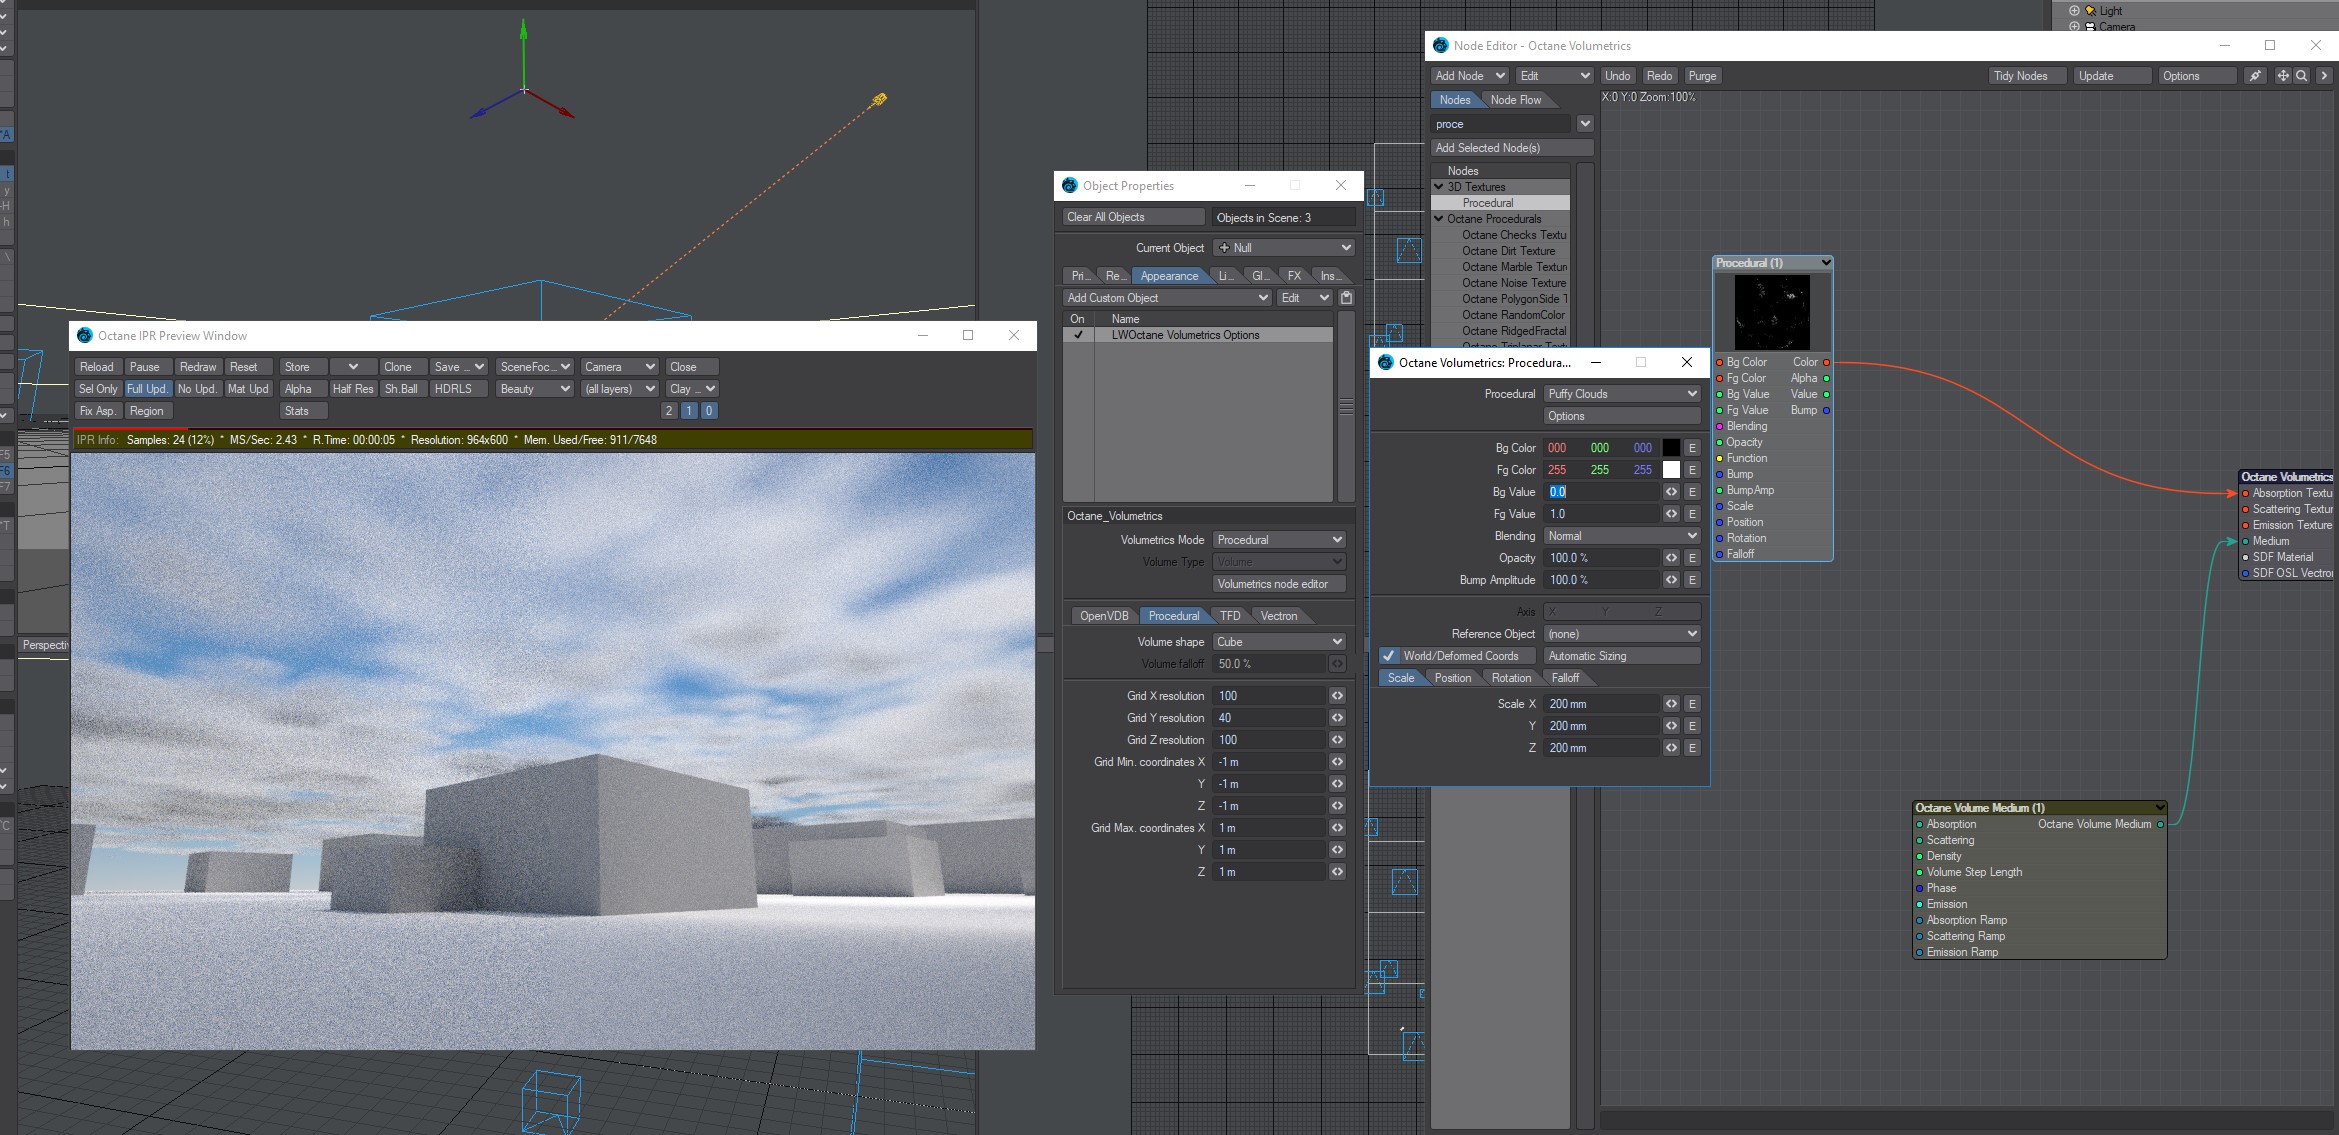Click the clipboard paste icon in Object Properties
2339x1135 pixels.
[1346, 298]
